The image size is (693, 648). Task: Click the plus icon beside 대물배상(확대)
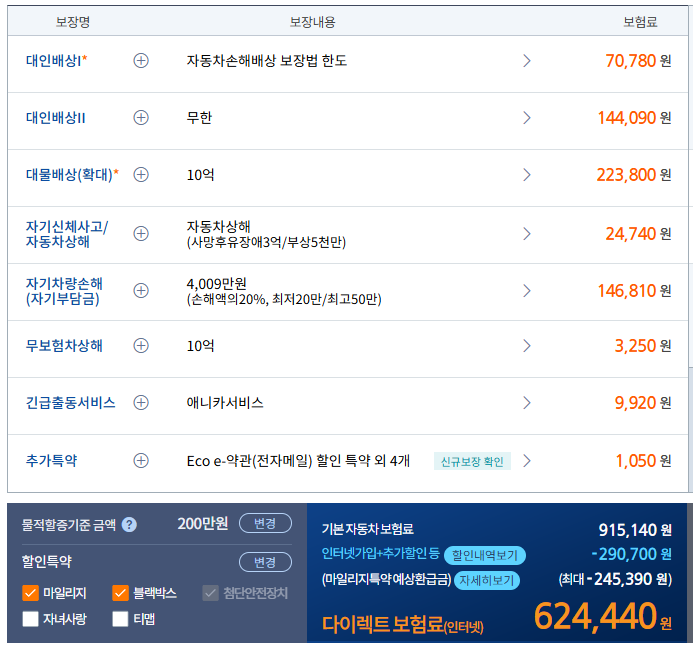pyautogui.click(x=141, y=175)
